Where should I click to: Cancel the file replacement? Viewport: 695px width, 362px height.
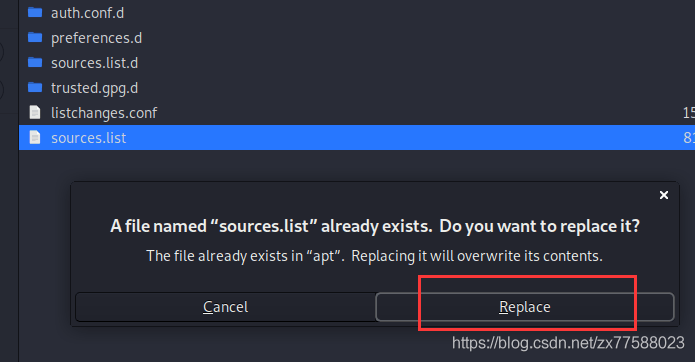pyautogui.click(x=226, y=307)
